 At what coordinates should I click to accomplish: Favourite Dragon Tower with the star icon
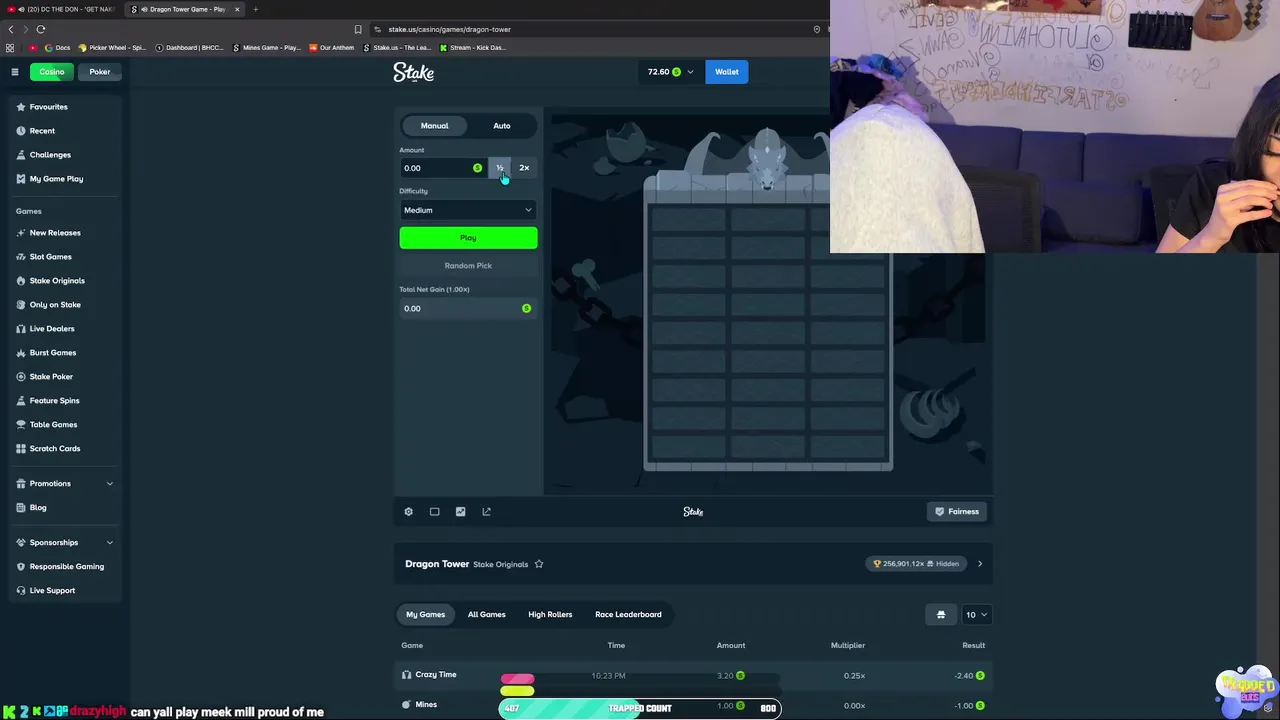[x=538, y=564]
